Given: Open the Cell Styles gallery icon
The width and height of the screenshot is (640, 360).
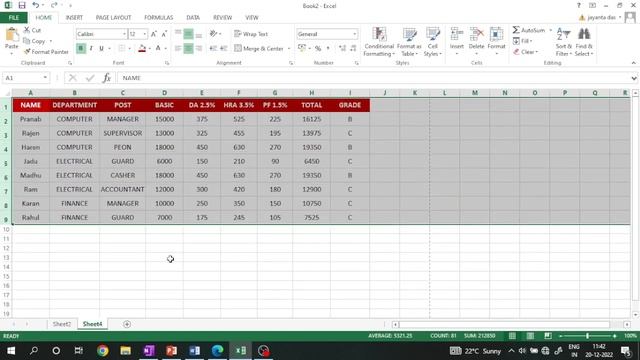Looking at the screenshot, I should [x=433, y=34].
